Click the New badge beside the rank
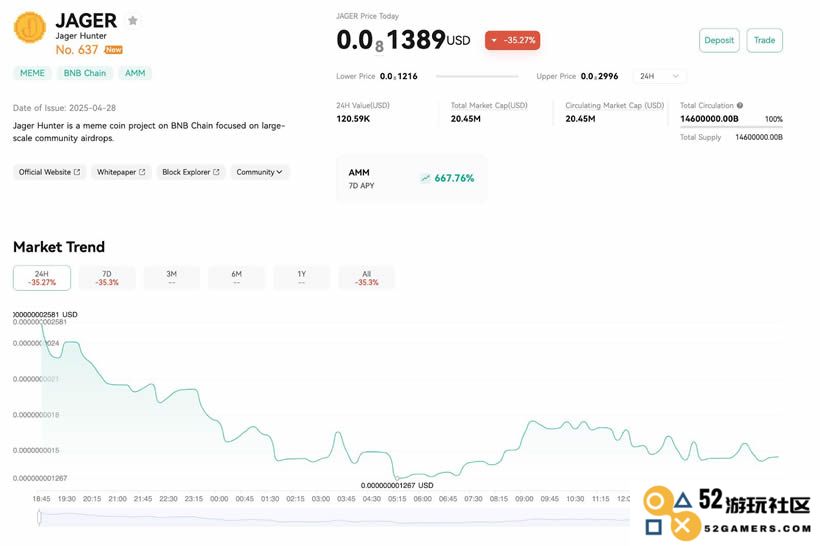Screen dimensions: 820x546 pyautogui.click(x=113, y=50)
